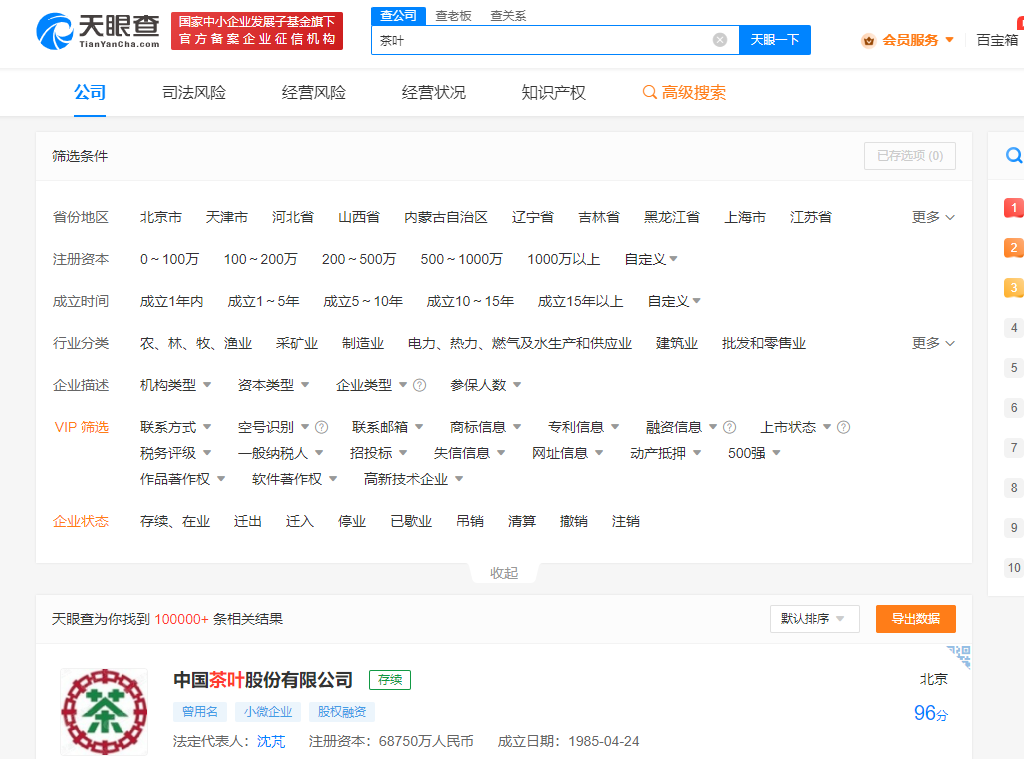
Task: Clear the search box with the X icon
Action: point(718,39)
